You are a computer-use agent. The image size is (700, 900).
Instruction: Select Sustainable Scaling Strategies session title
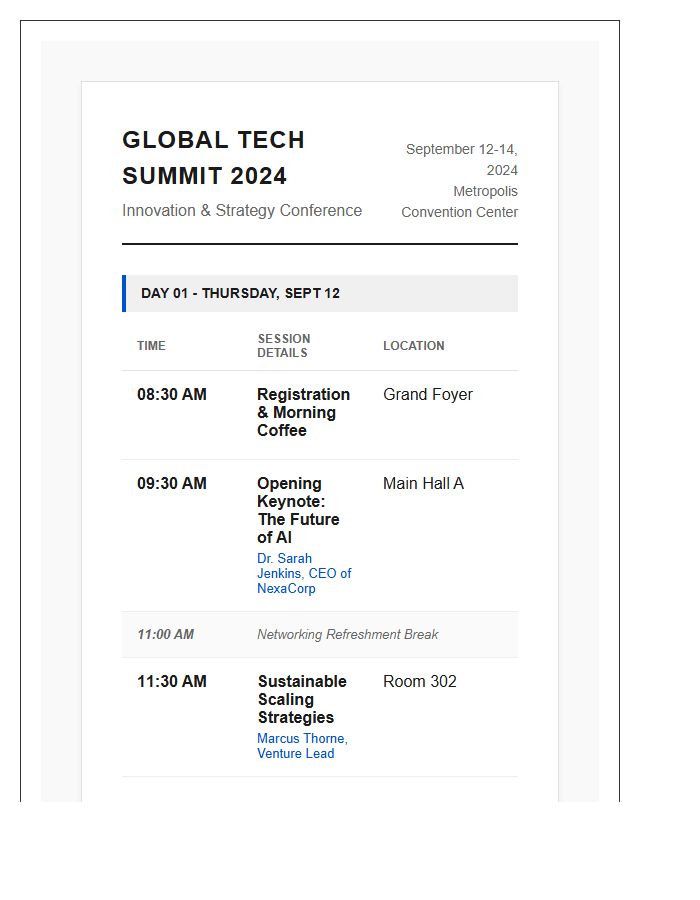point(302,699)
